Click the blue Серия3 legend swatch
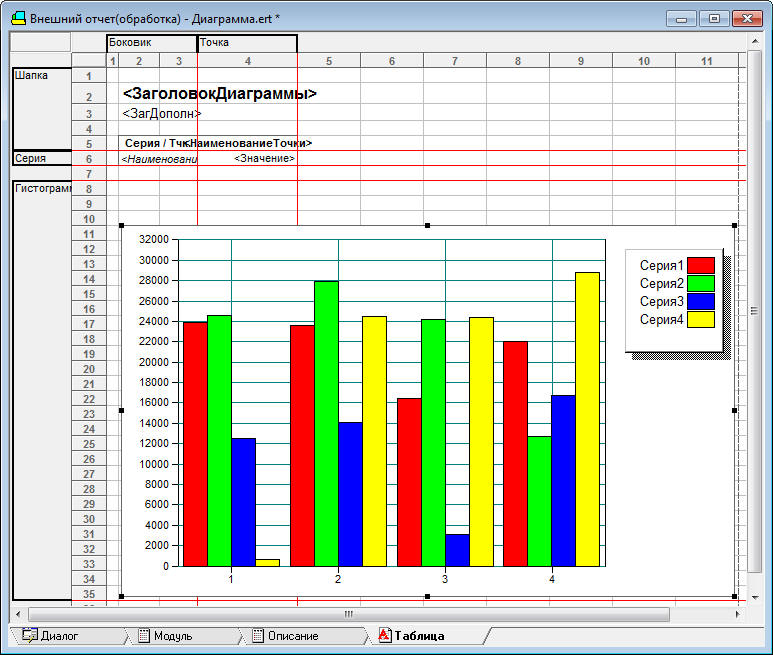This screenshot has height=655, width=773. (701, 301)
